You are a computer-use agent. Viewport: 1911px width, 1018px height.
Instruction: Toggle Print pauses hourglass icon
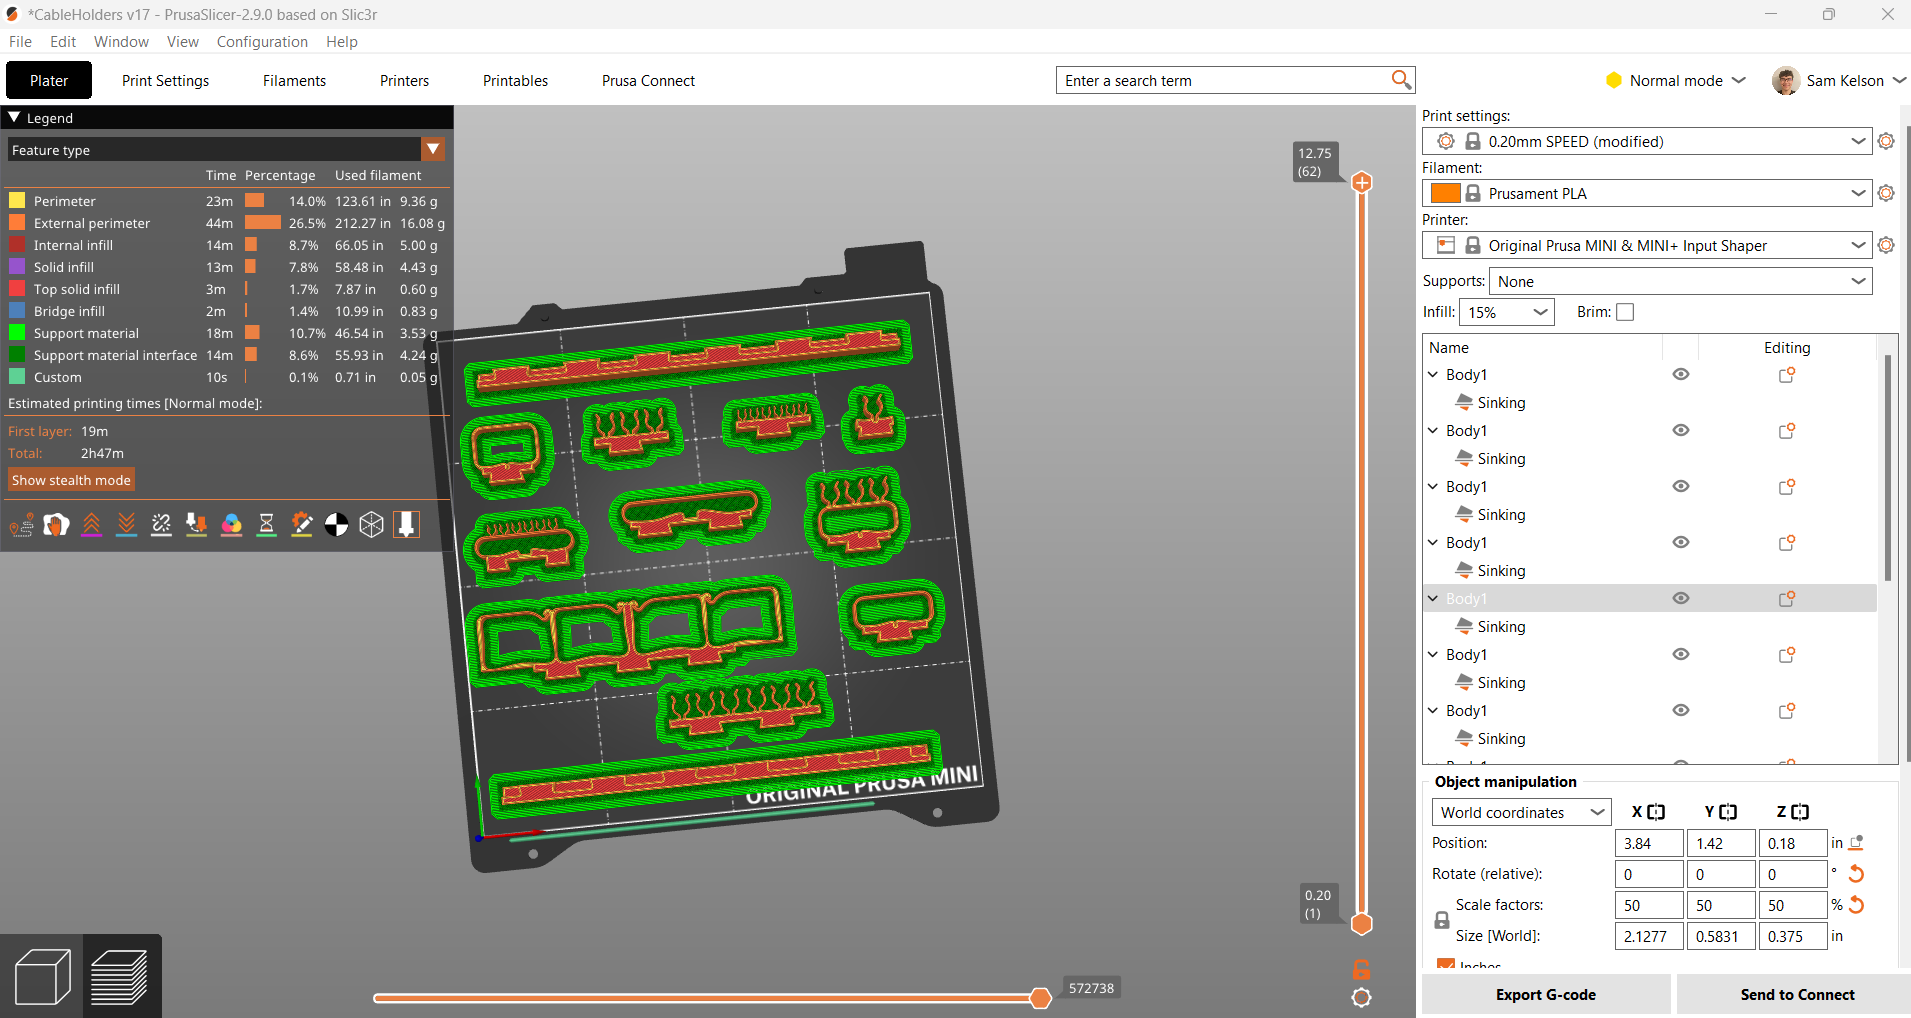click(x=267, y=525)
